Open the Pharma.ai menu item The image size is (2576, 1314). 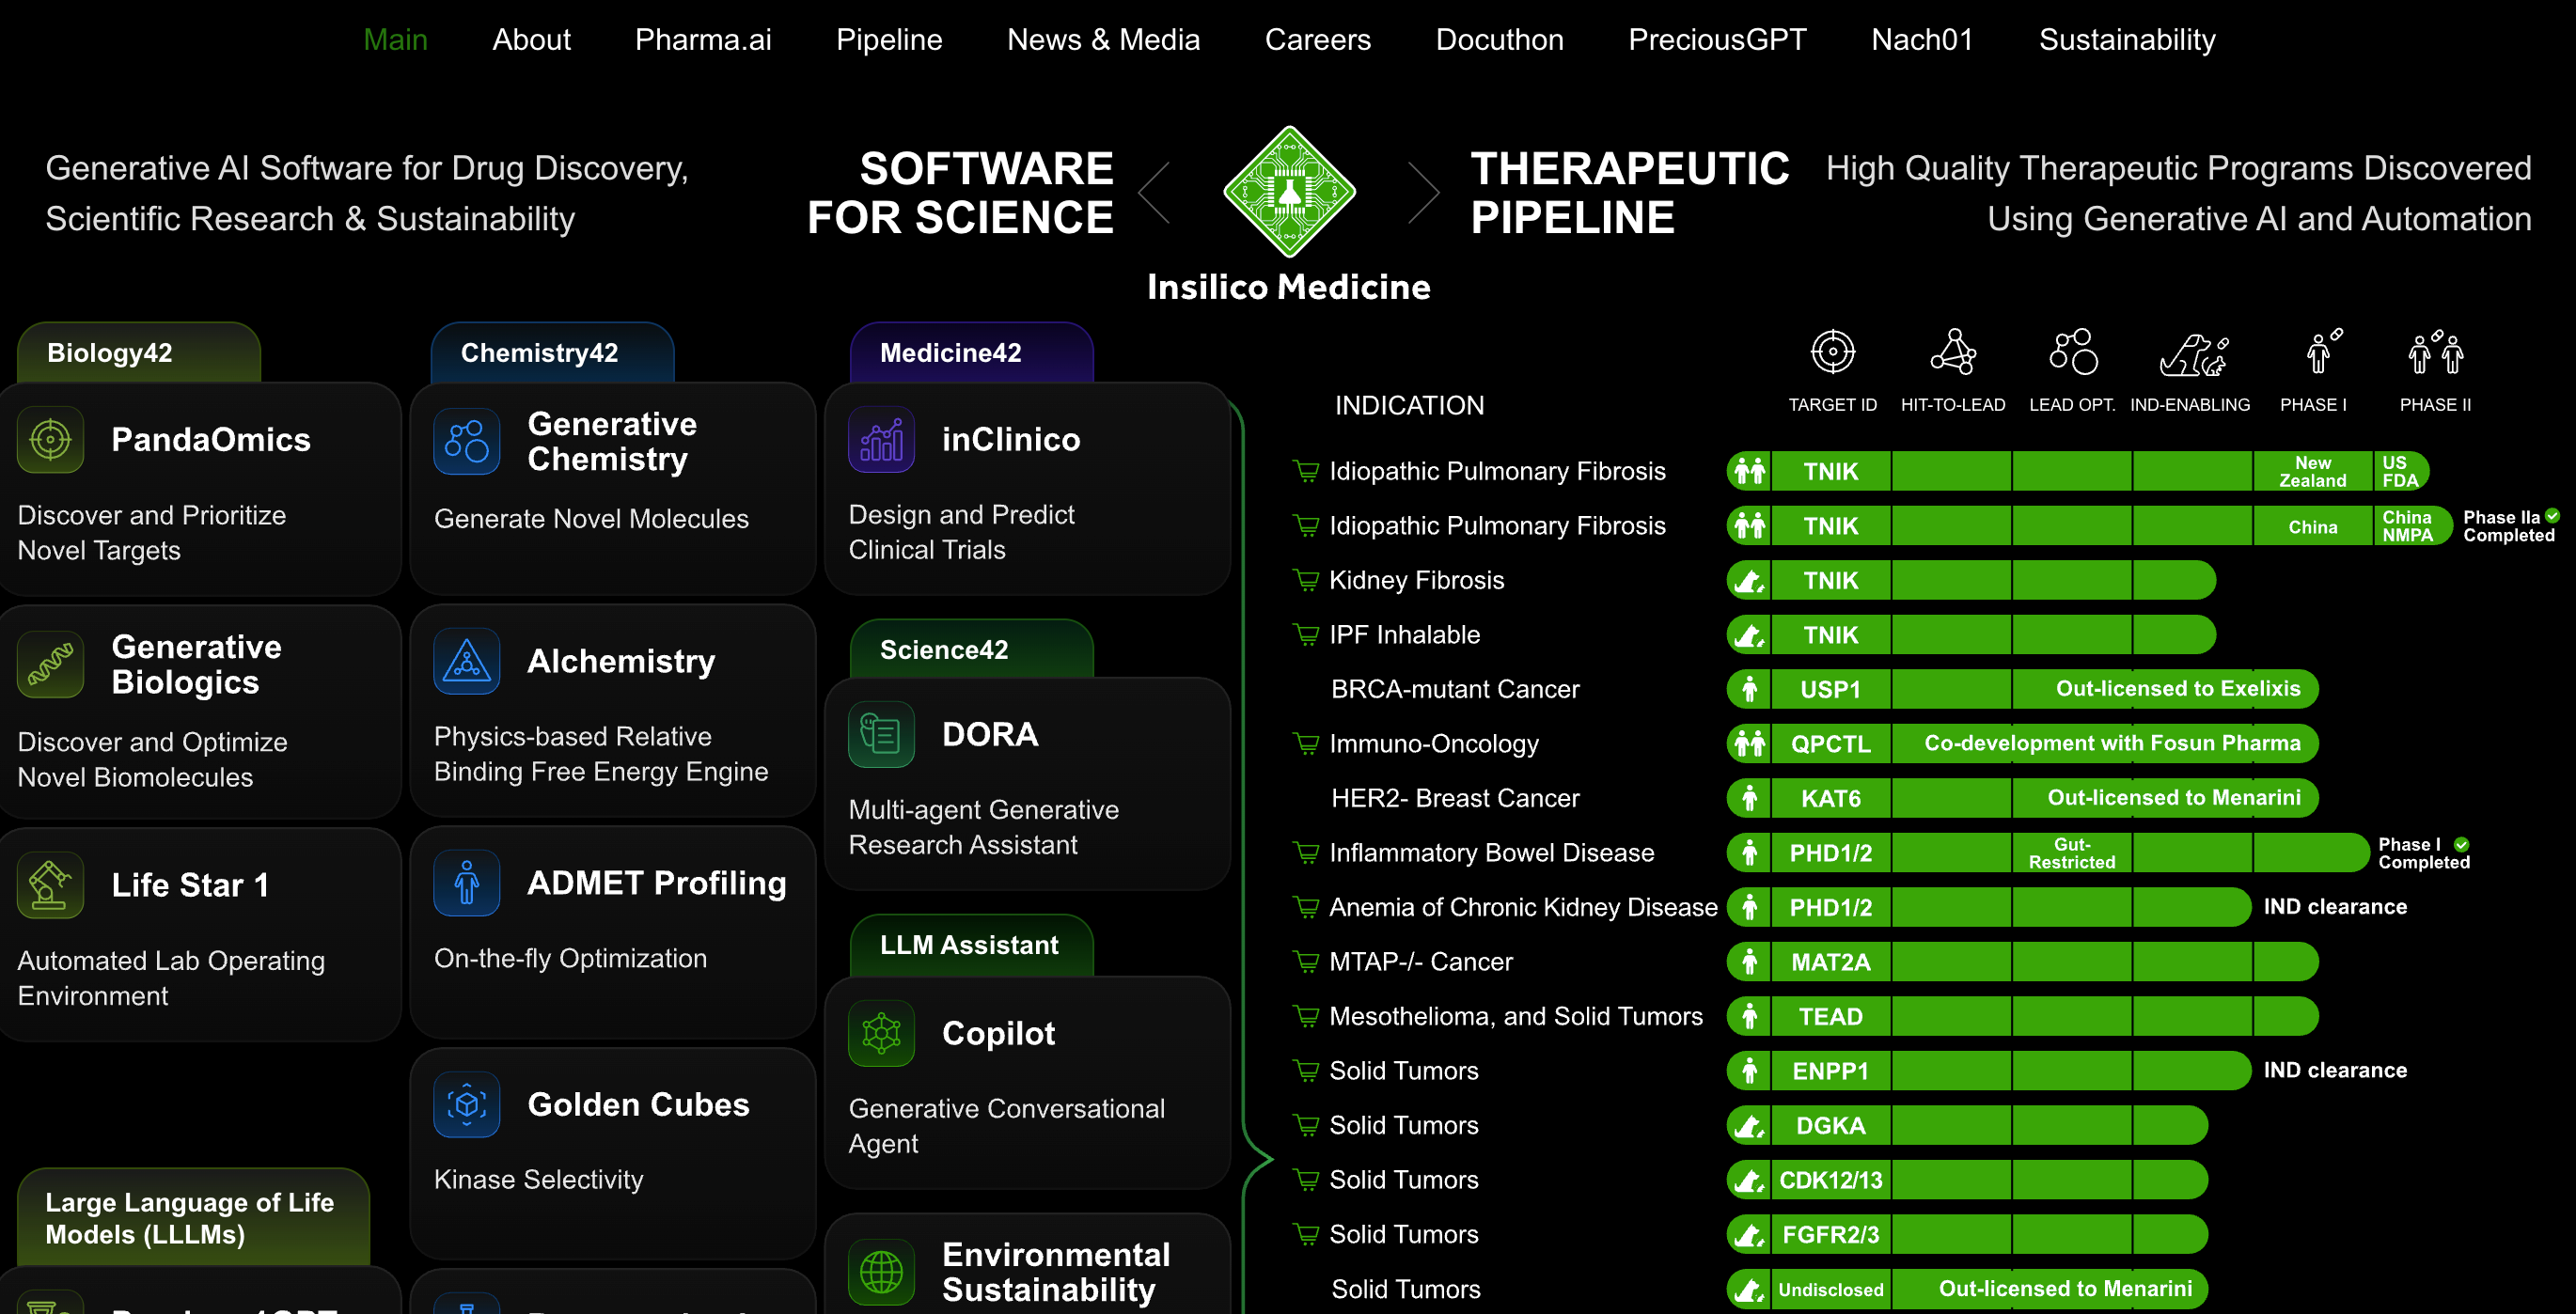[703, 40]
